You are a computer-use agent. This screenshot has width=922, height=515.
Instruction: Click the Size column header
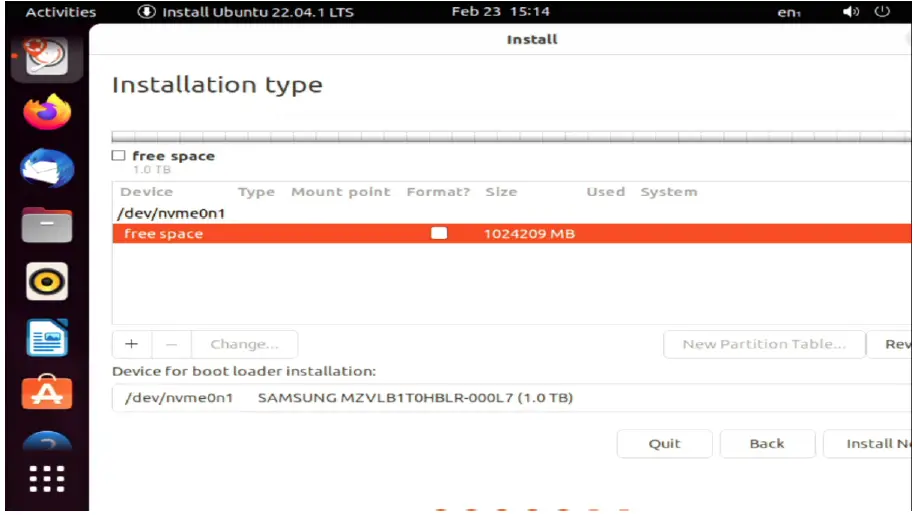pyautogui.click(x=501, y=192)
